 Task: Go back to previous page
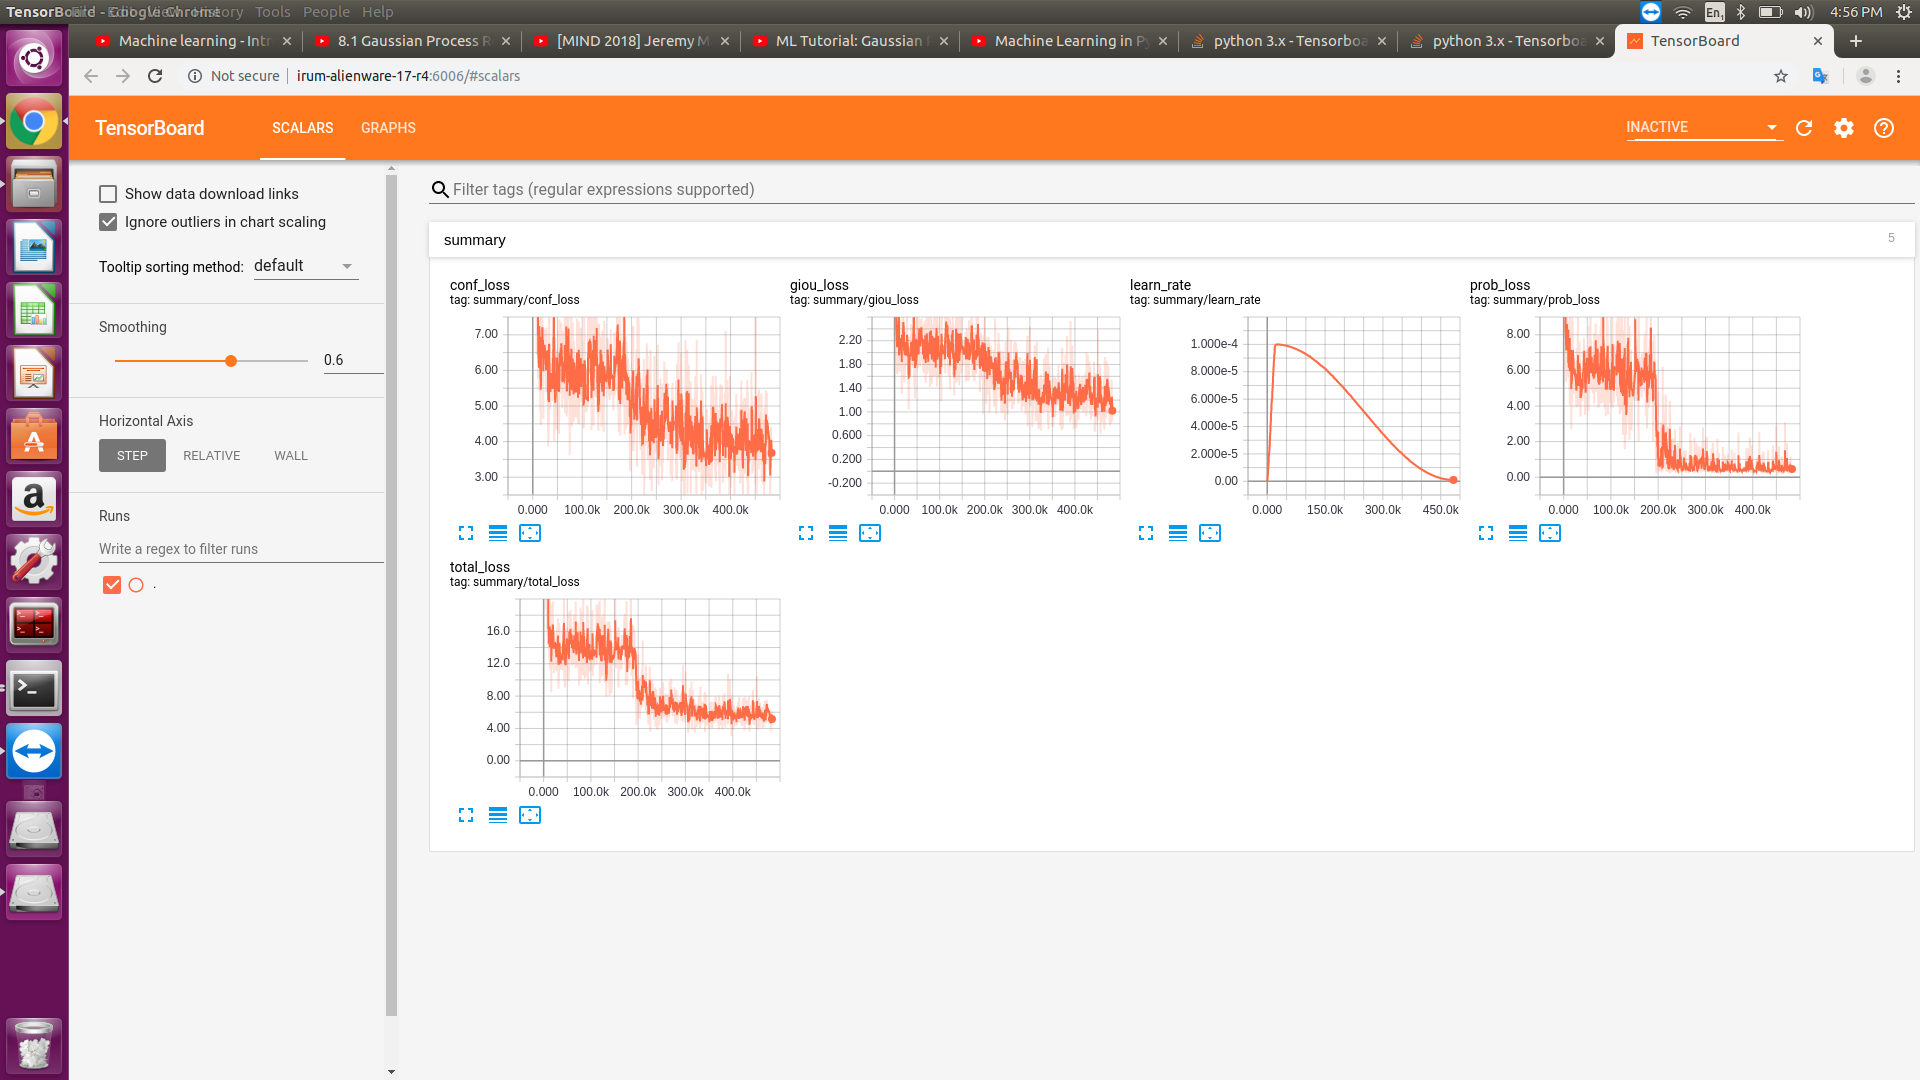pyautogui.click(x=91, y=76)
